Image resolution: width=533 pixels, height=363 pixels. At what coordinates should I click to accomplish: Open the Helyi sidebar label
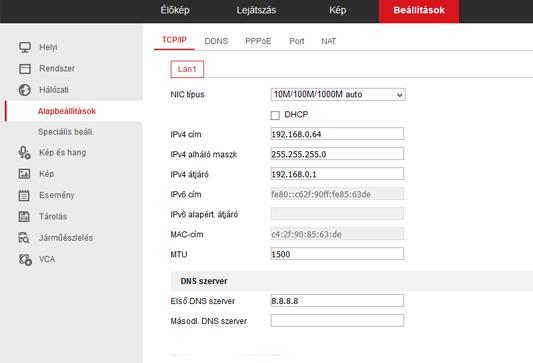tap(48, 47)
